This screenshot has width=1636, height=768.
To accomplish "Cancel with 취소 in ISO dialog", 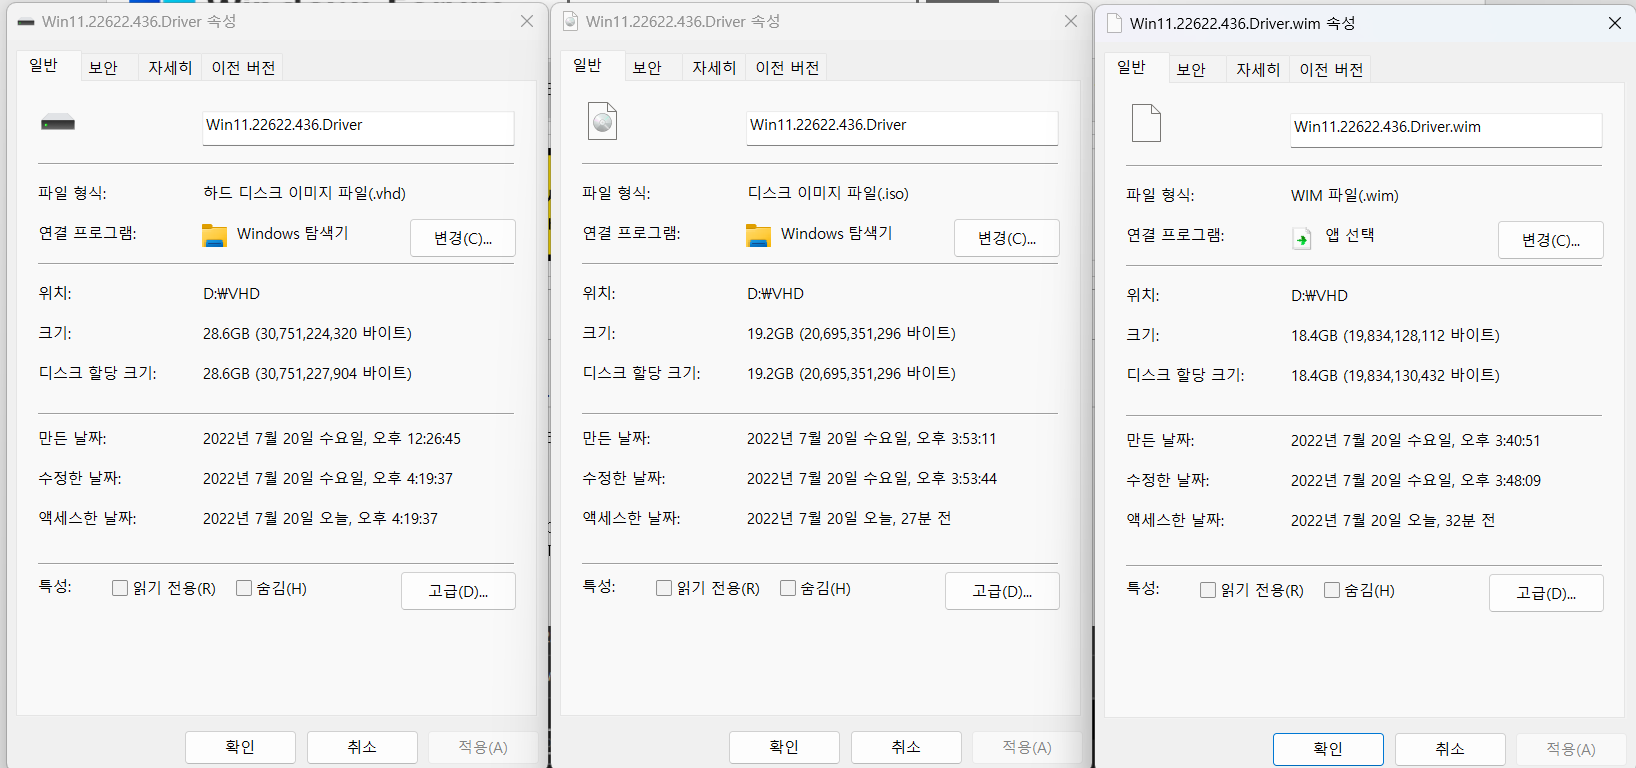I will pyautogui.click(x=906, y=747).
